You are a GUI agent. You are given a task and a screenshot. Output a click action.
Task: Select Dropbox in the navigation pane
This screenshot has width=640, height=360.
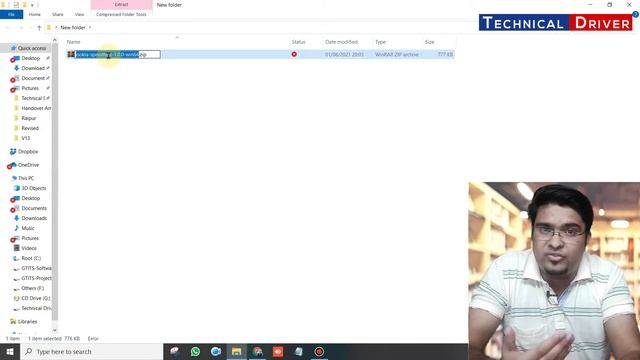coord(28,151)
